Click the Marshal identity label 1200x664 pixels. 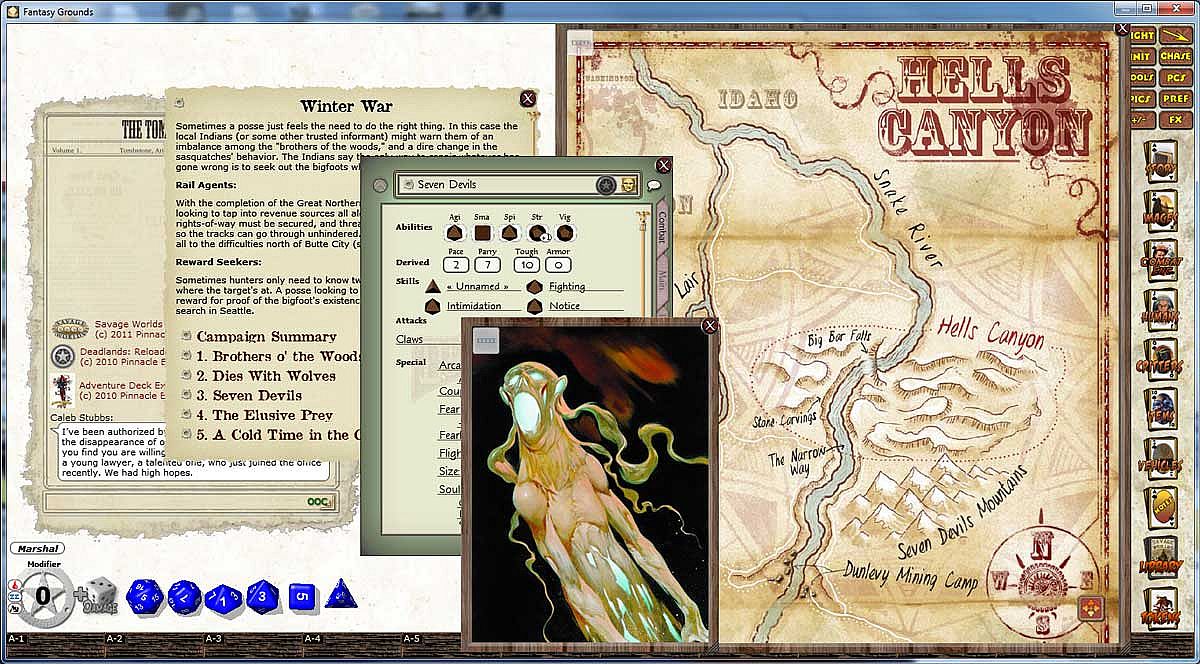[x=37, y=548]
